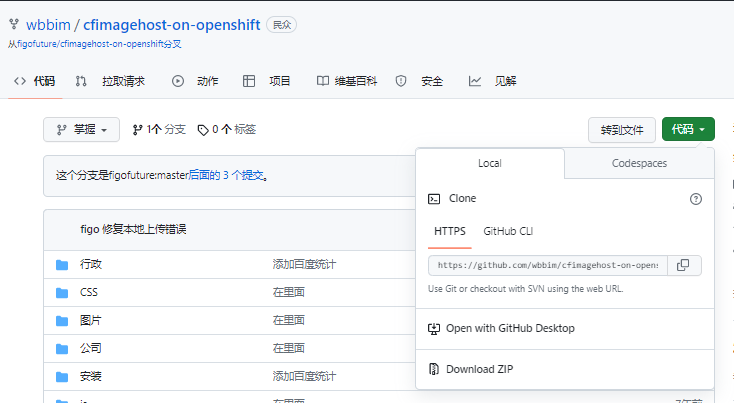Open the 拉取请求 tab
Screen dimensions: 734x403
tap(111, 81)
